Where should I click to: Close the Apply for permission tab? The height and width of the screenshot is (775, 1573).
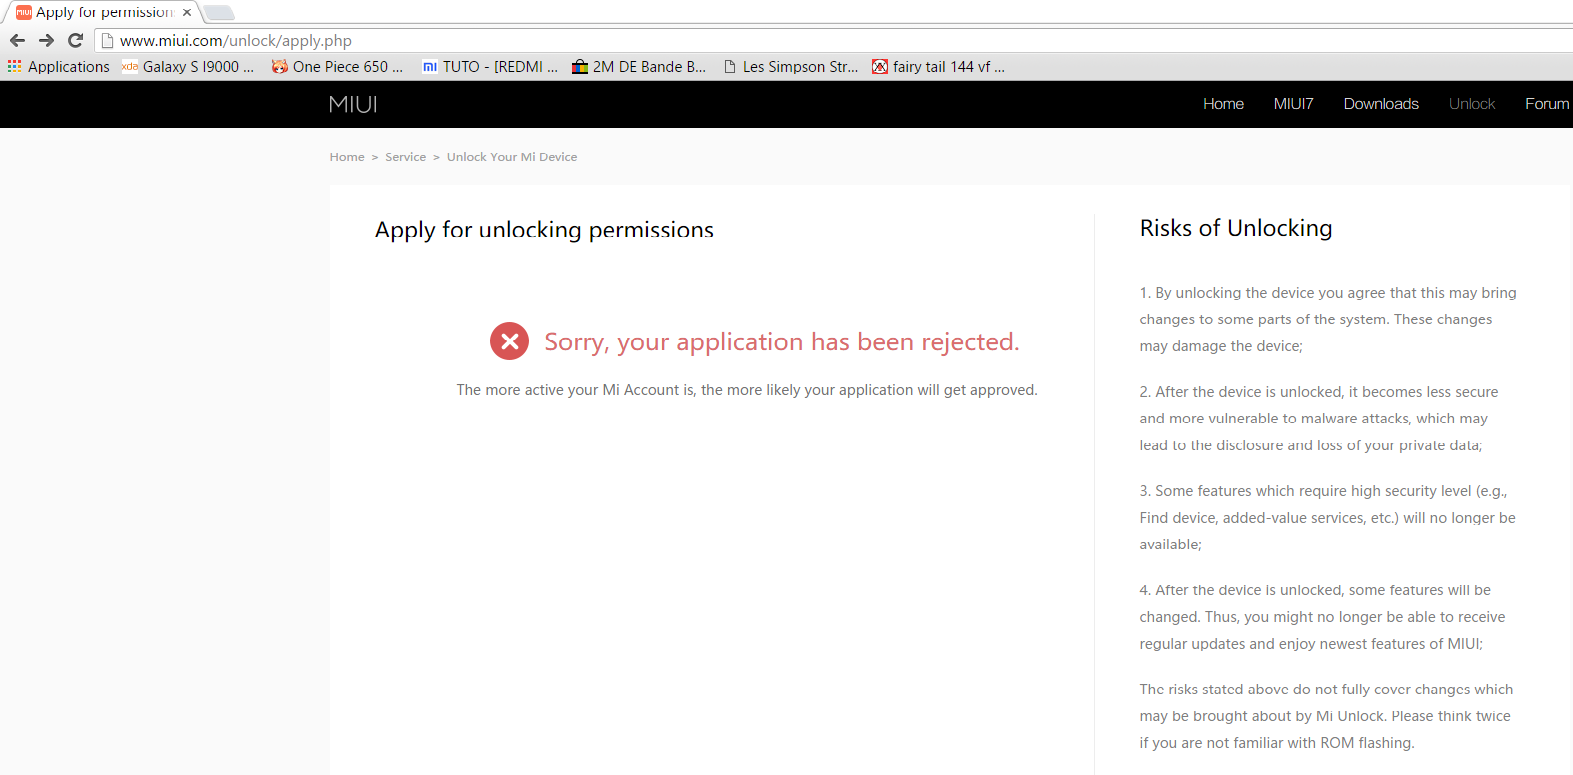tap(187, 13)
